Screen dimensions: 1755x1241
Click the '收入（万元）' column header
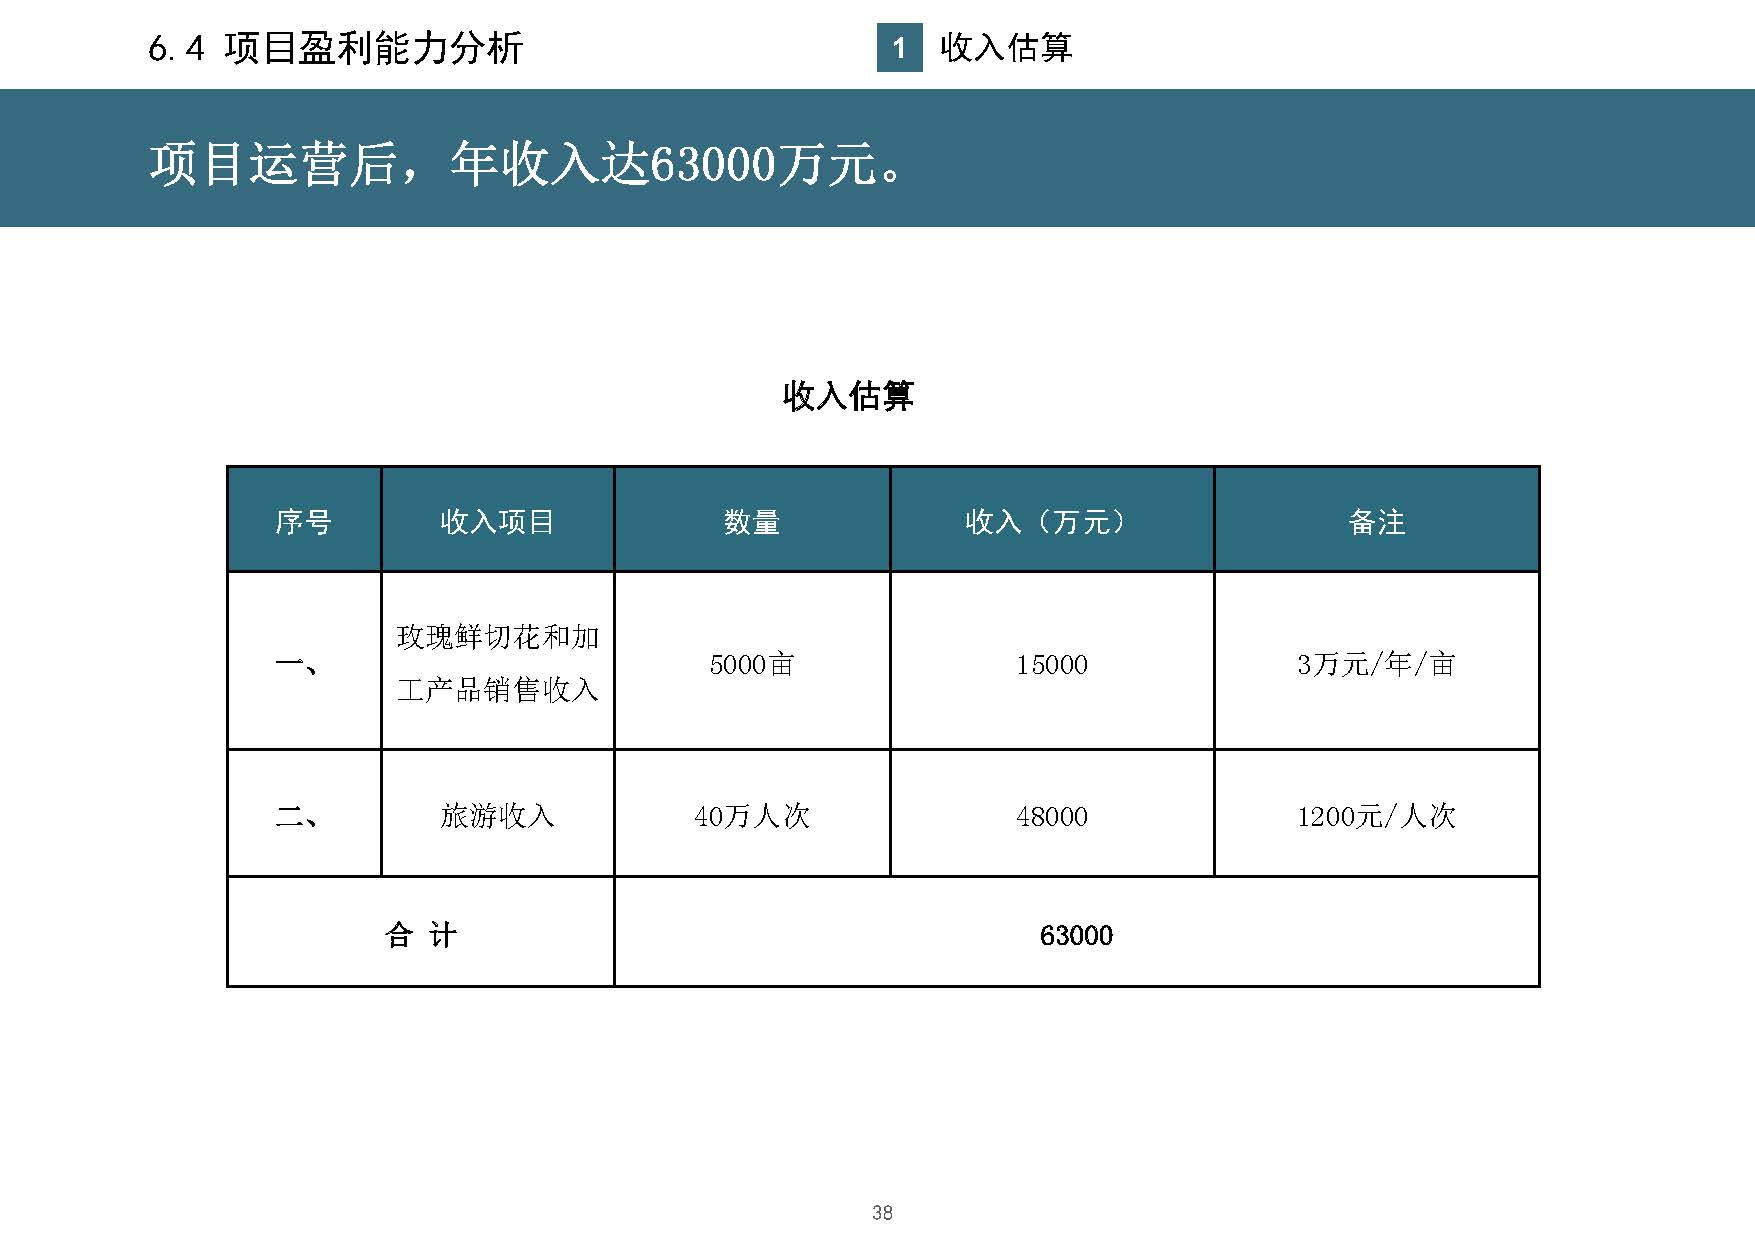click(x=1052, y=521)
